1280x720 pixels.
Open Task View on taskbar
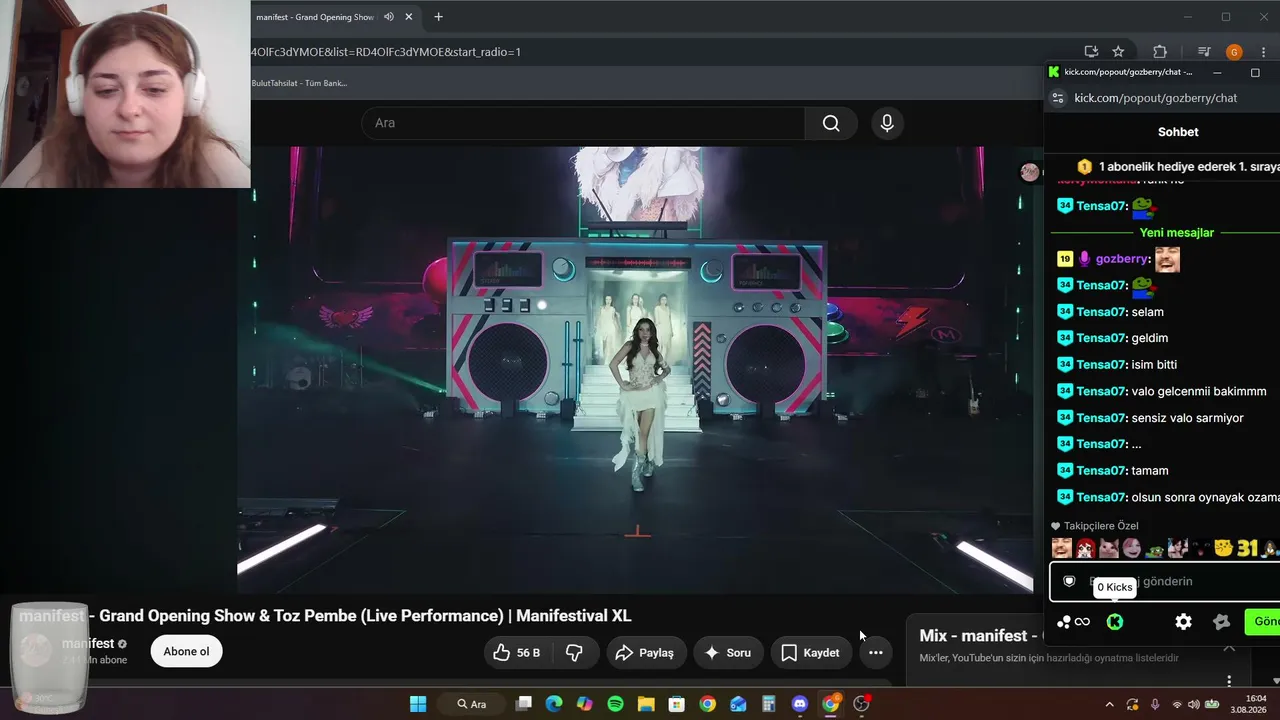pos(523,704)
